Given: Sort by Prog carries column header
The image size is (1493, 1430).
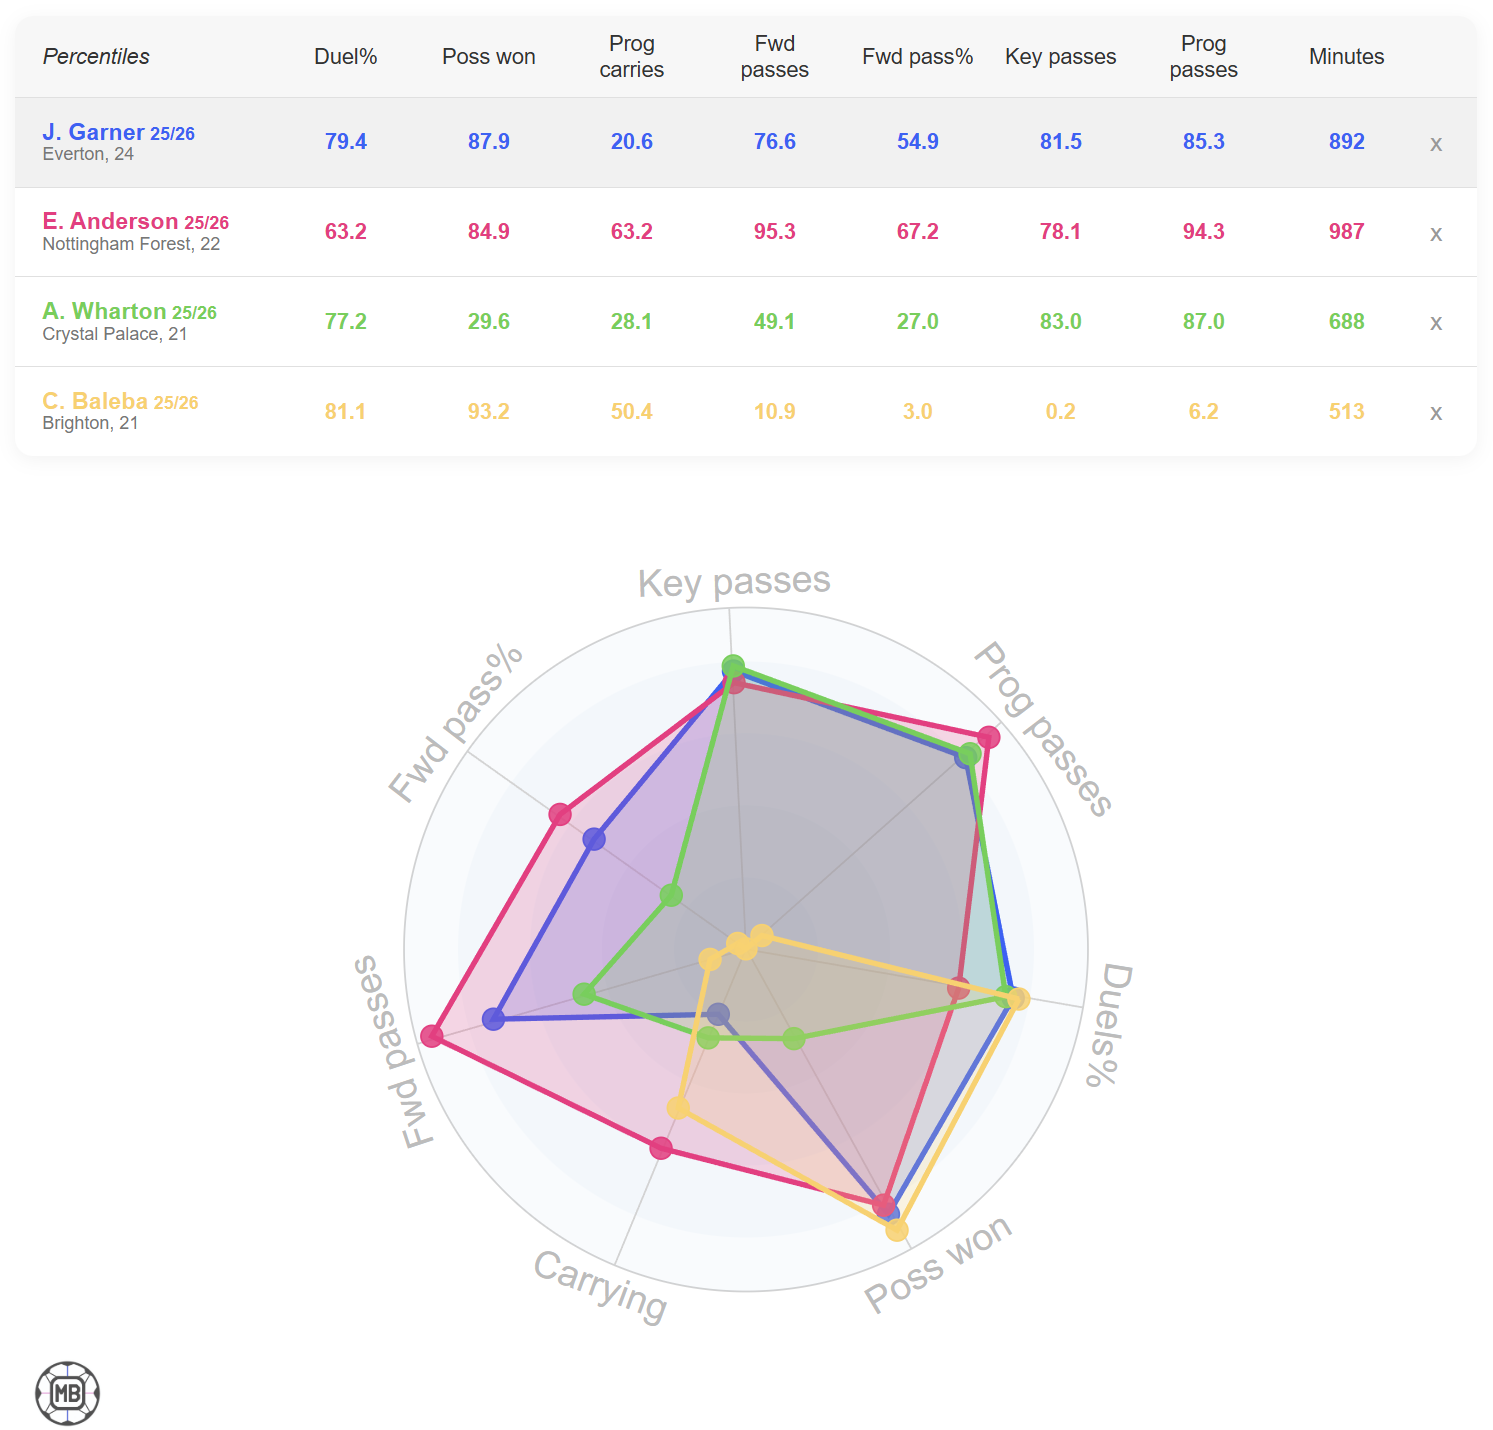Looking at the screenshot, I should point(631,57).
